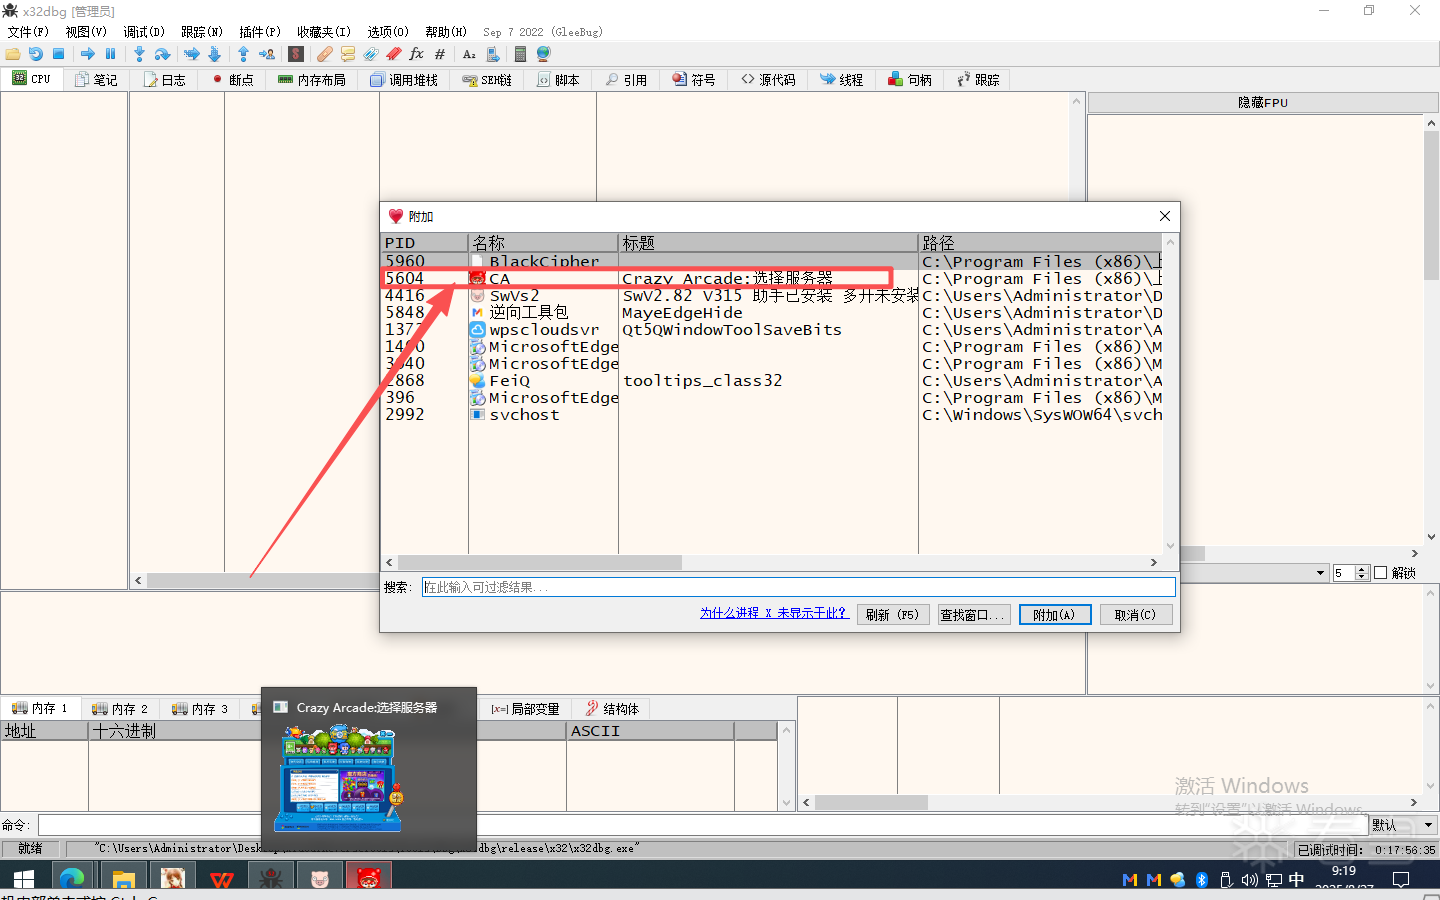1440x900 pixels.
Task: Toggle the 解锁 checkbox
Action: (1381, 573)
